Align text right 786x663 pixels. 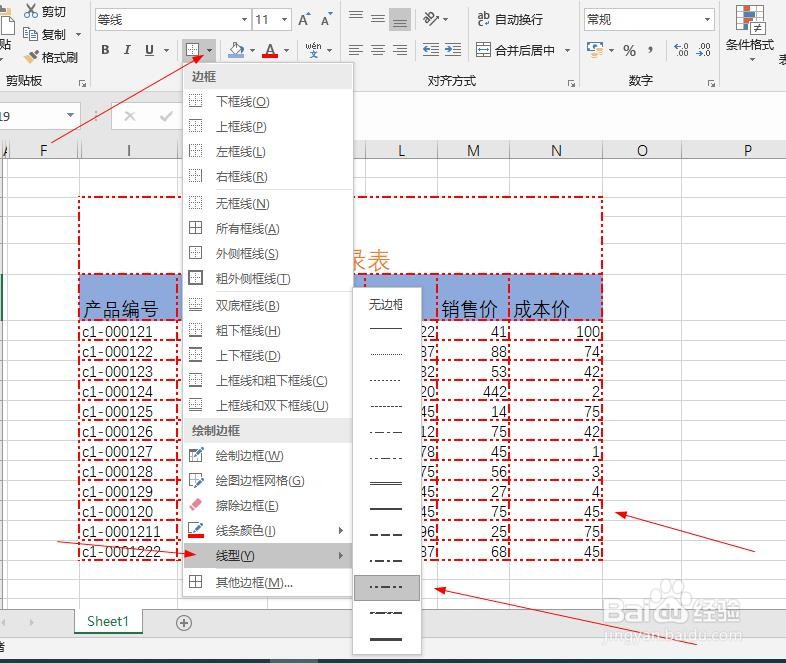point(400,50)
